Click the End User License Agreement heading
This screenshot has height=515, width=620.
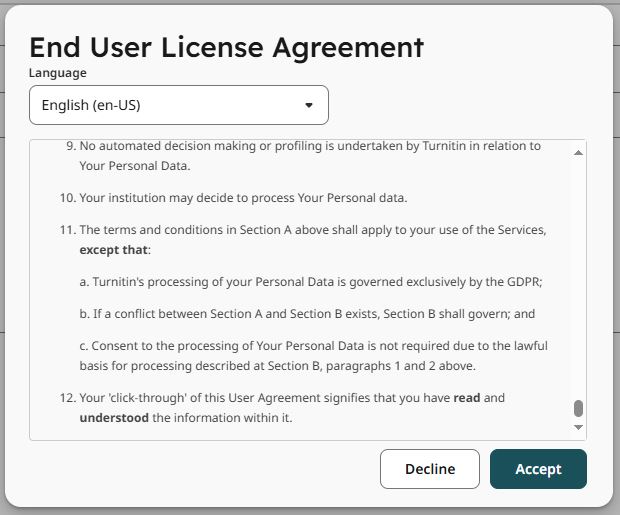(226, 47)
